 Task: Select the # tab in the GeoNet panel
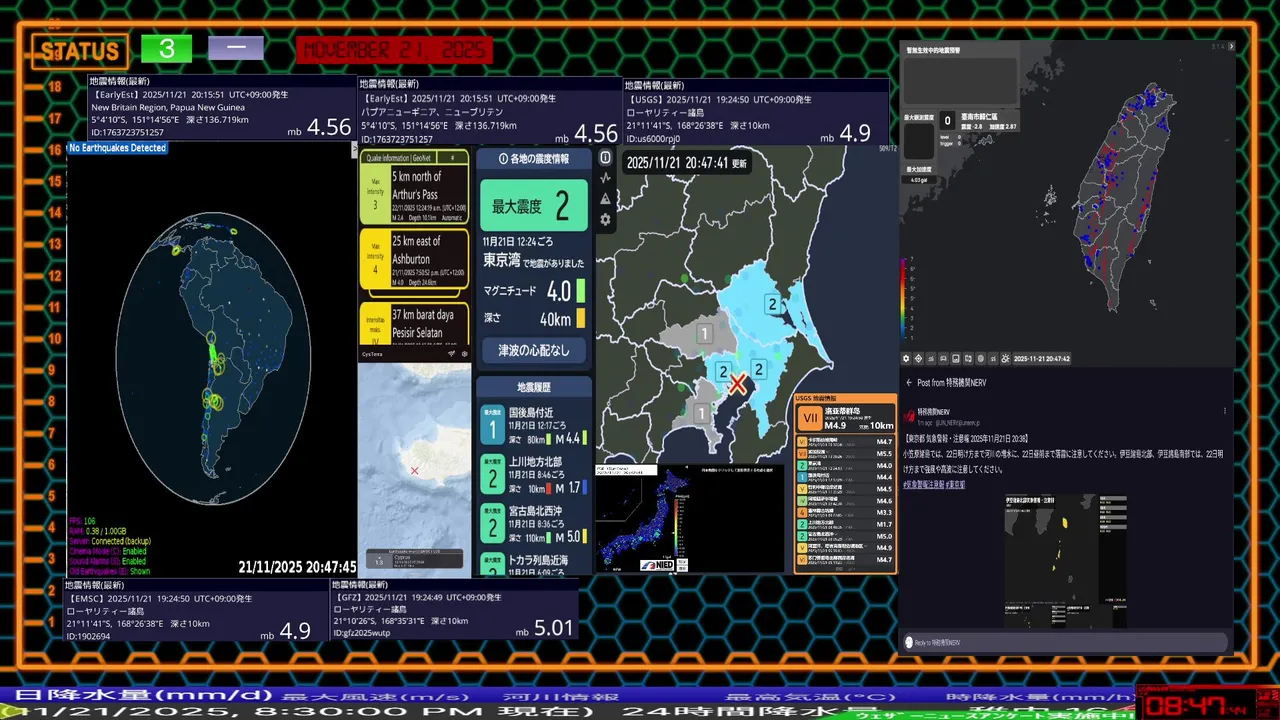coord(452,158)
